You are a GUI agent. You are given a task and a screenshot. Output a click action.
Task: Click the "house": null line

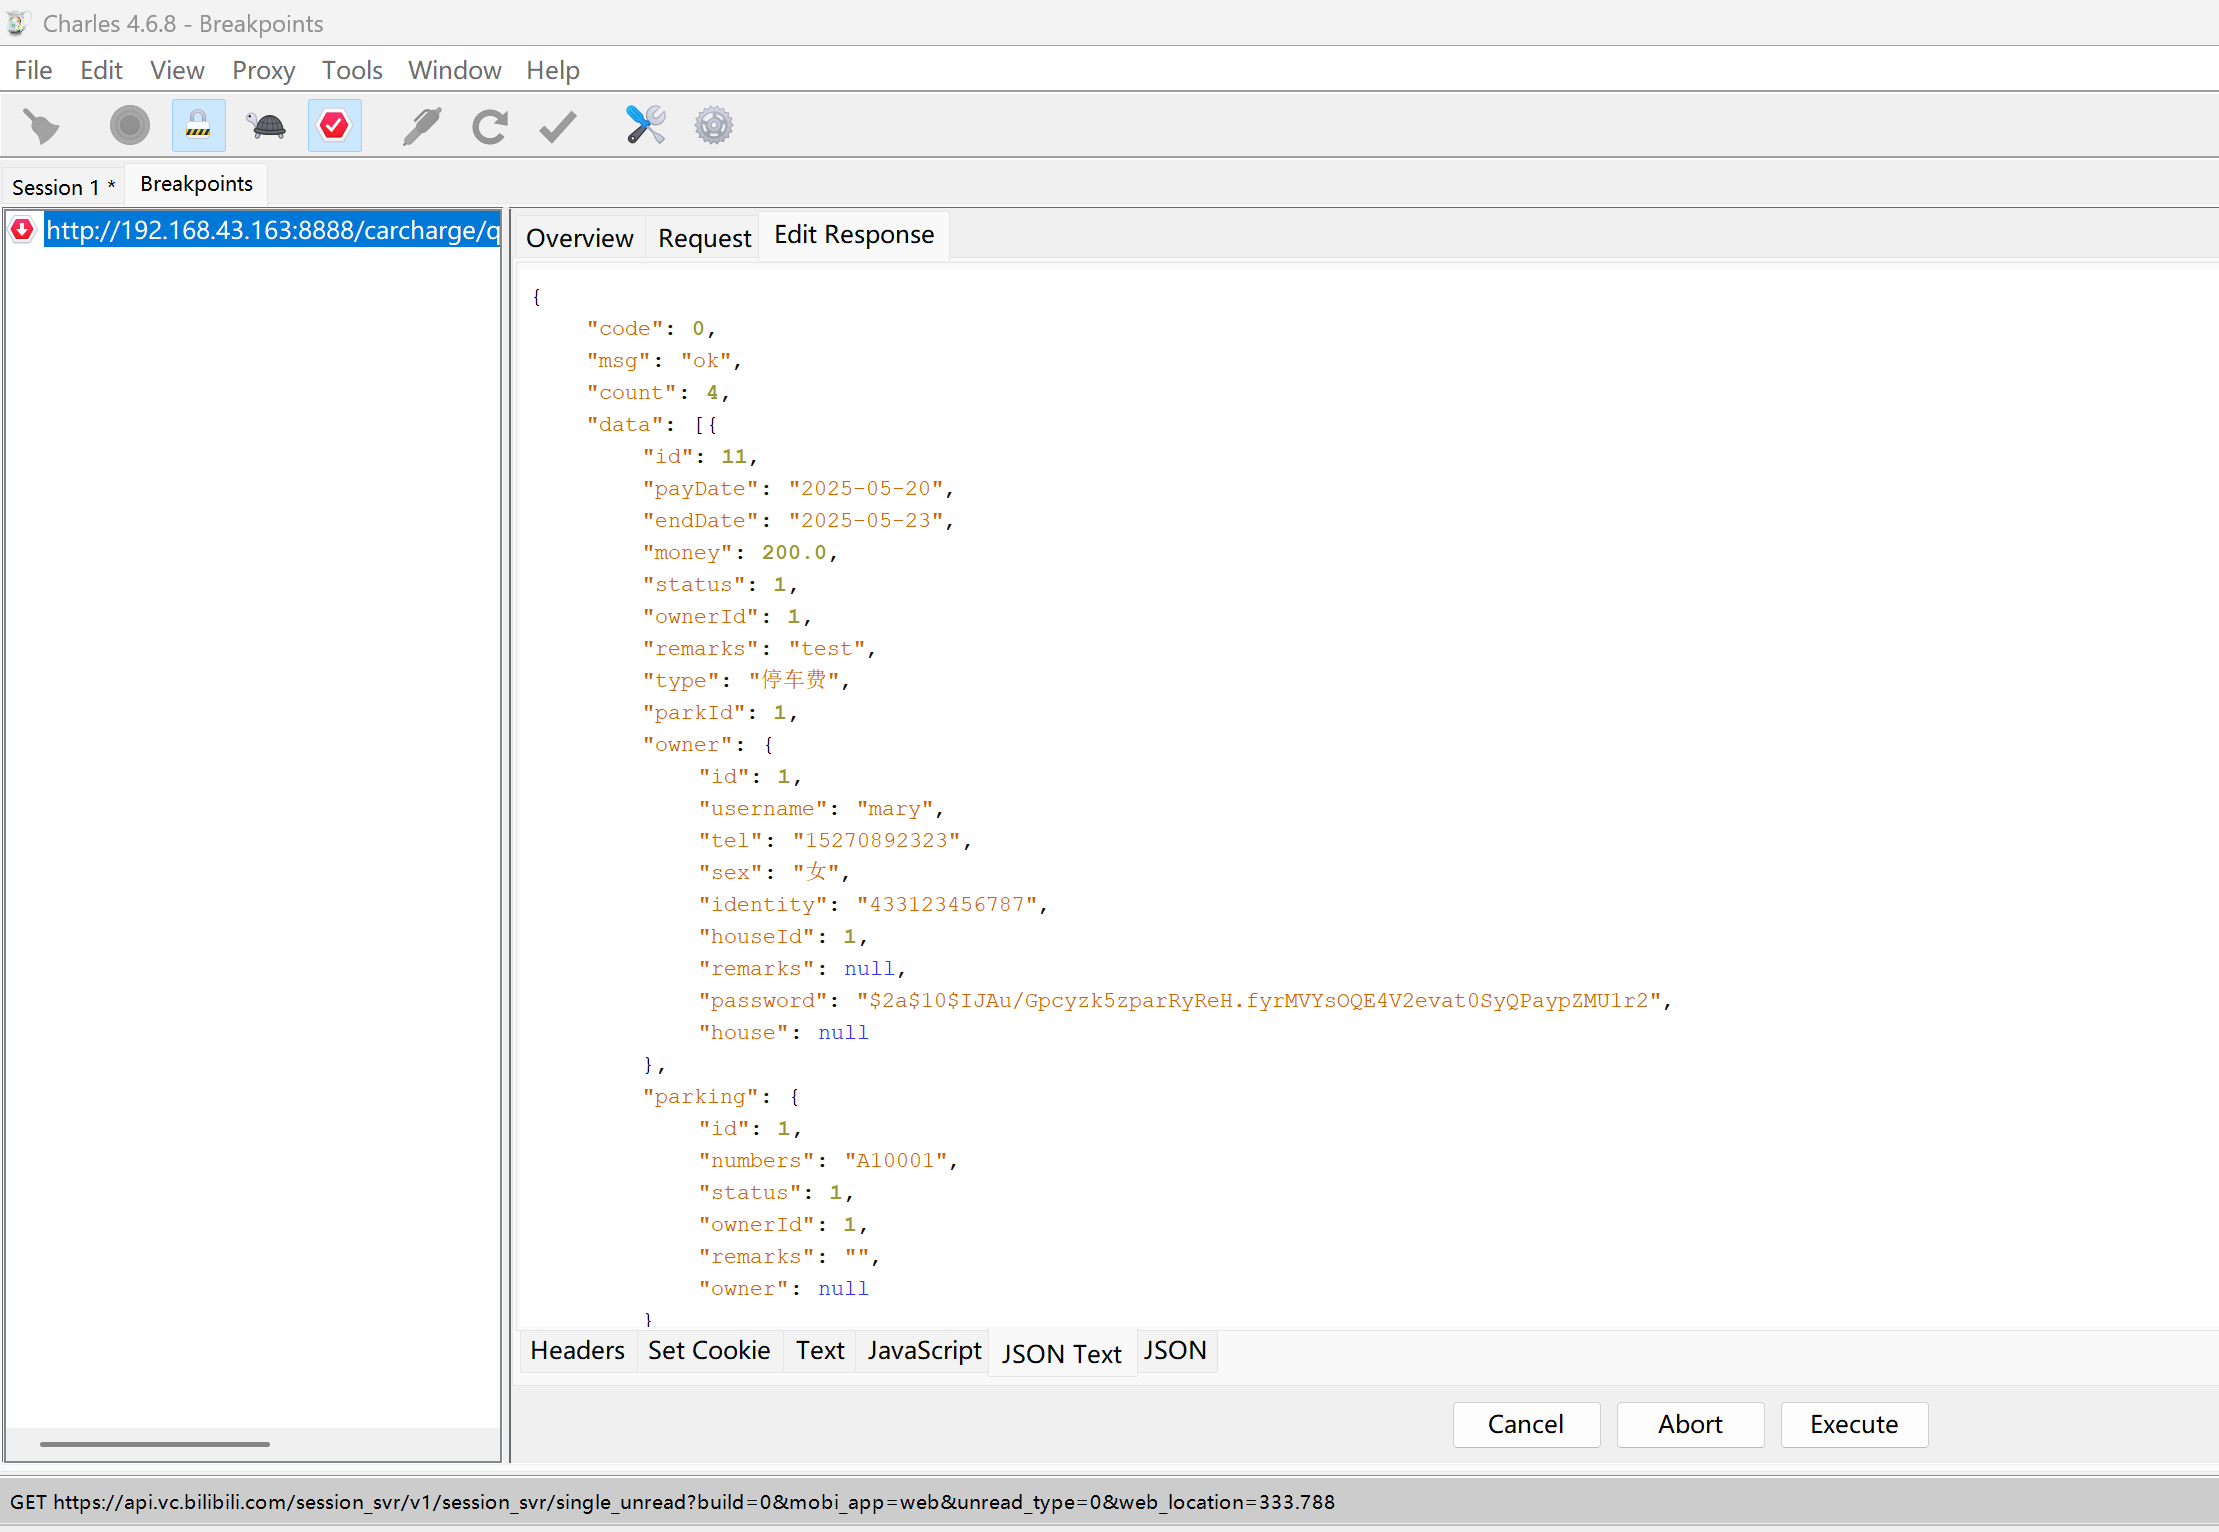(784, 1033)
